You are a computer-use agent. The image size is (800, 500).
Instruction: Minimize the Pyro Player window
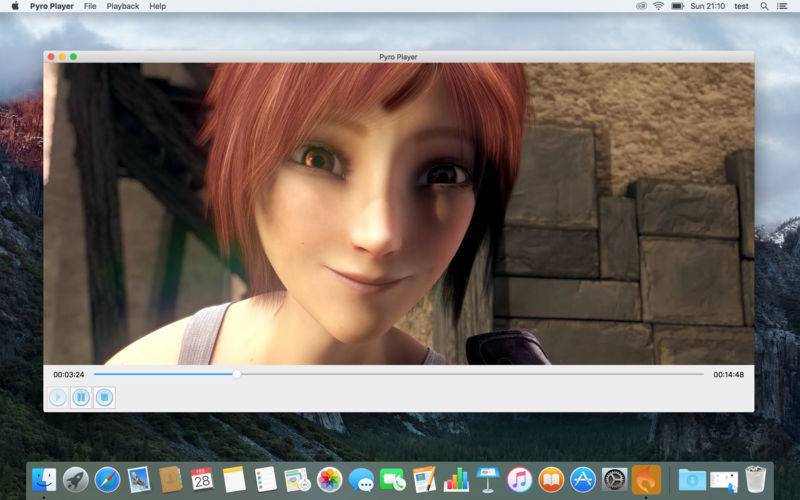pyautogui.click(x=62, y=57)
